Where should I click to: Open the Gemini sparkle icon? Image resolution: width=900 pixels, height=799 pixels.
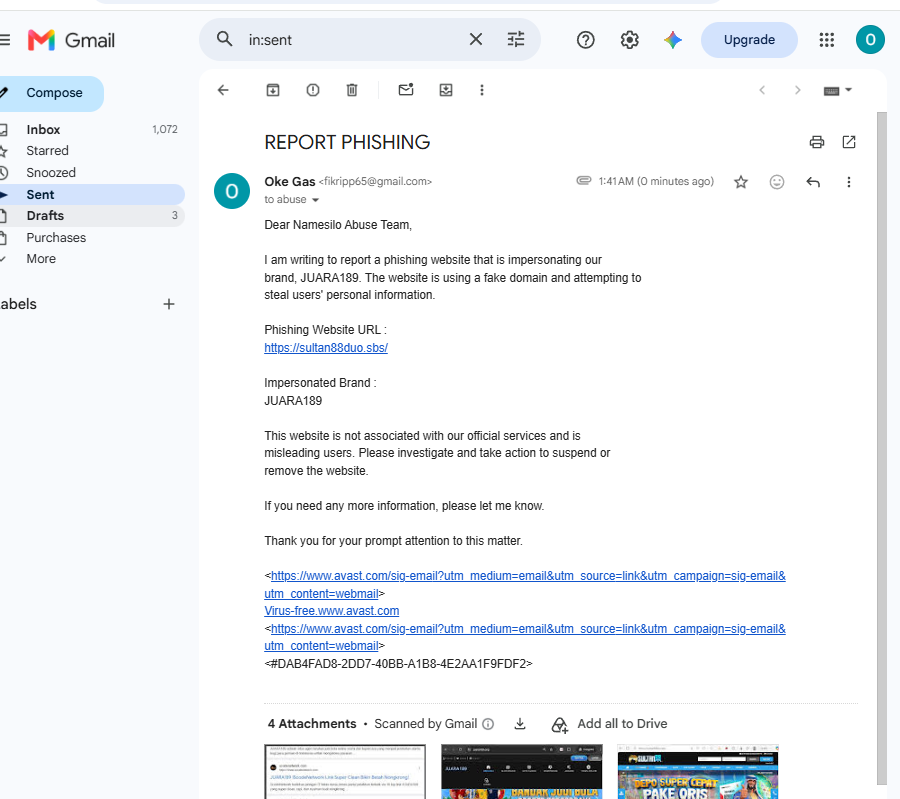tap(673, 40)
